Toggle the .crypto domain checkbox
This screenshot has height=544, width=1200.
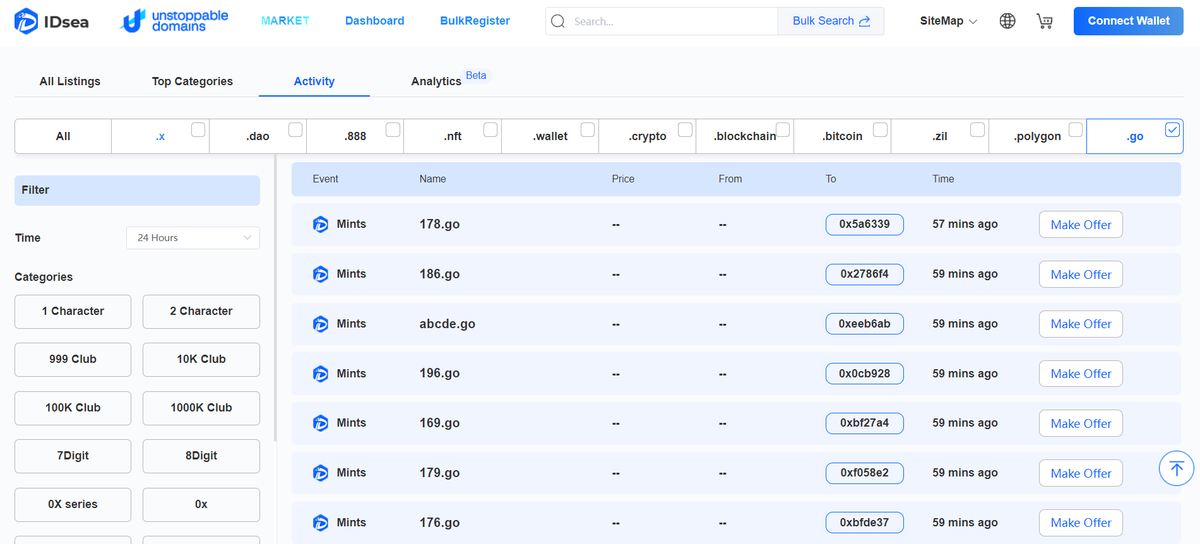[x=685, y=129]
